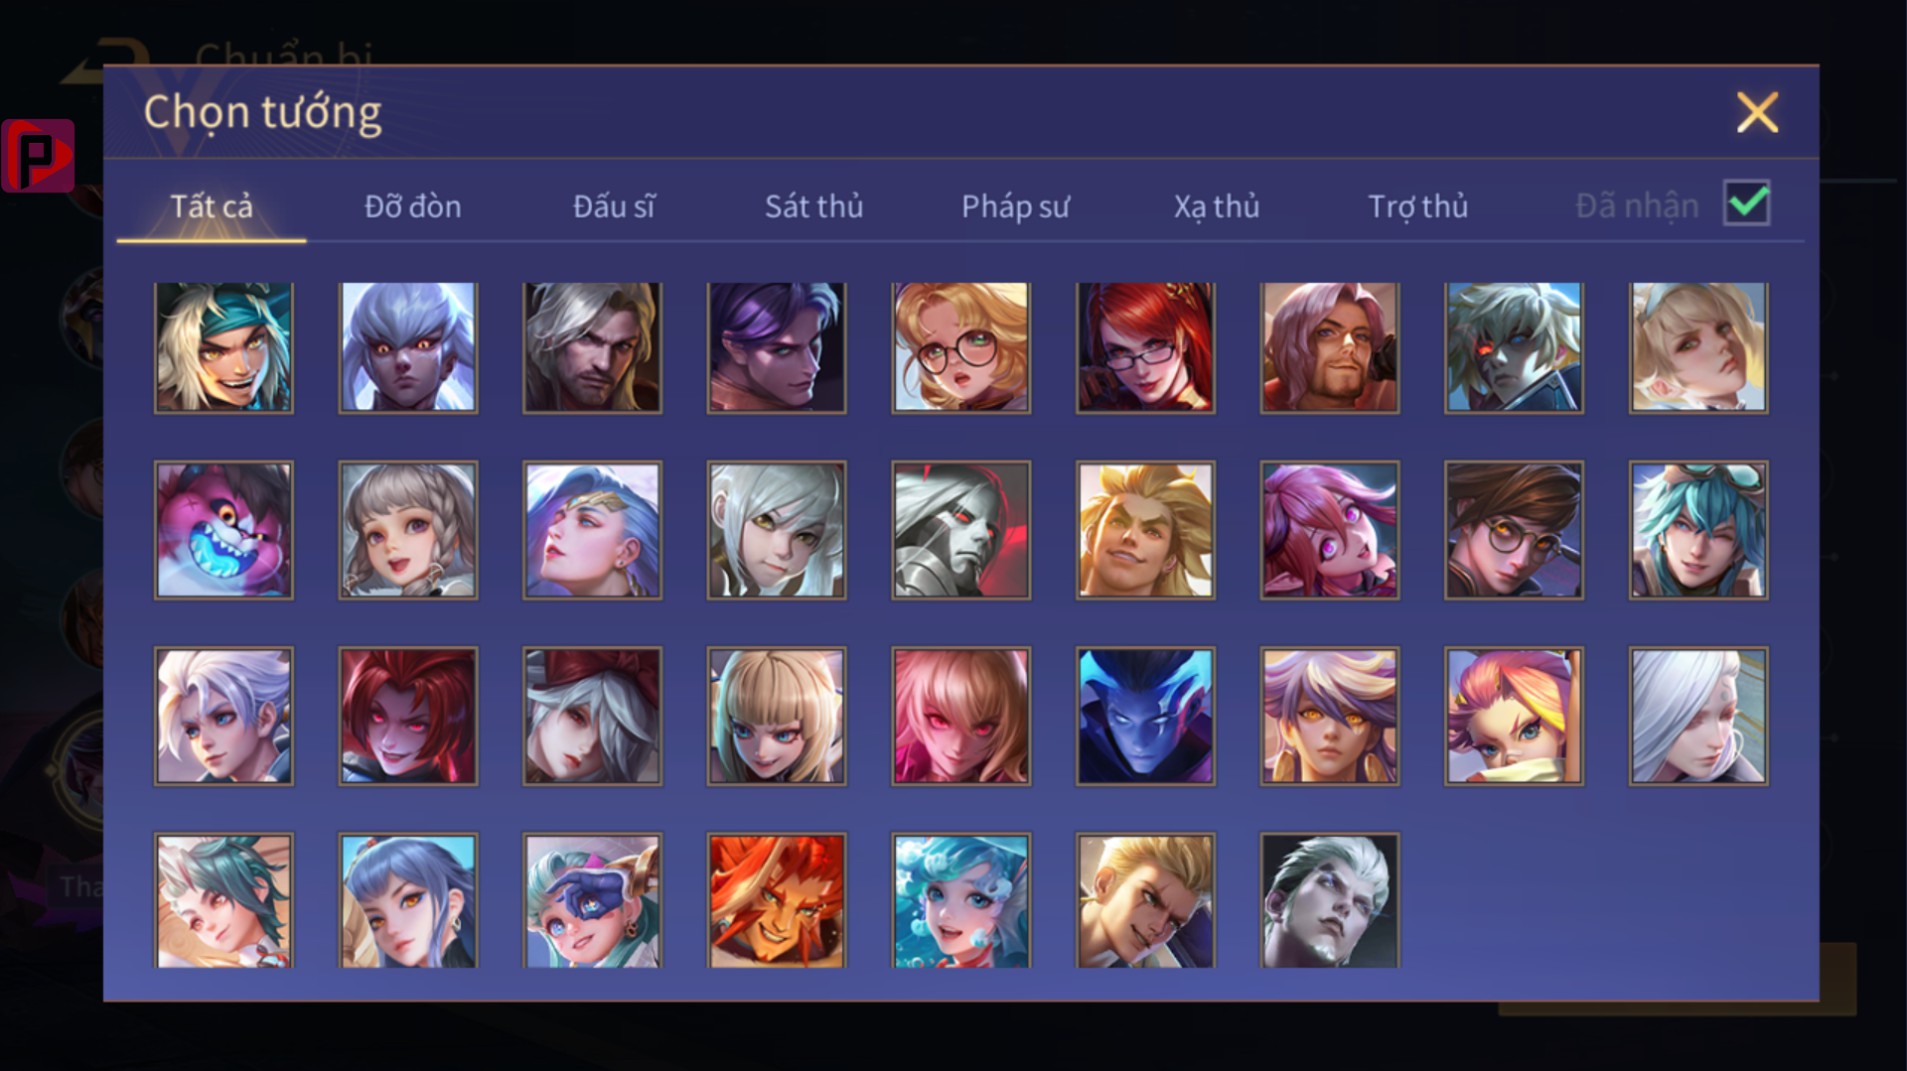The height and width of the screenshot is (1071, 1907).
Task: Select the purple grinning cat hero portrait
Action: 224,530
